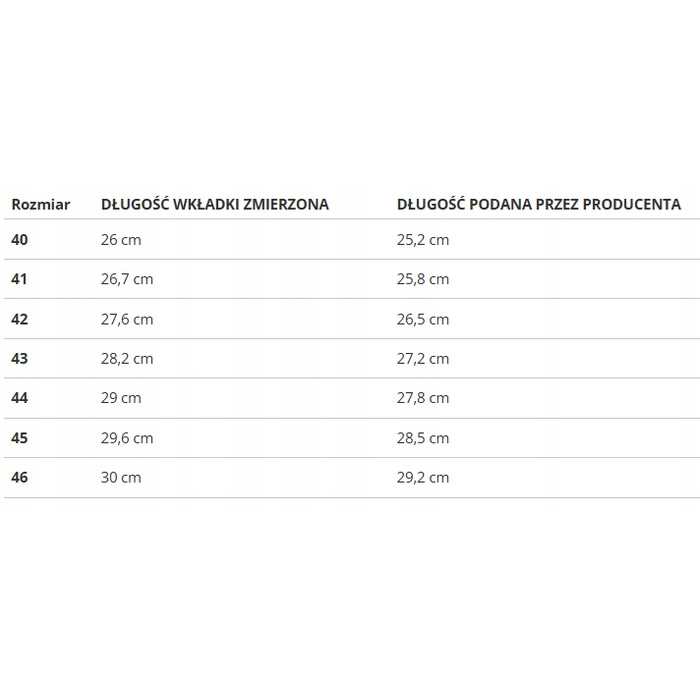700x700 pixels.
Task: Select the DŁUGOŚĆ WKŁADKI ZMIERZONA header
Action: pyautogui.click(x=215, y=204)
